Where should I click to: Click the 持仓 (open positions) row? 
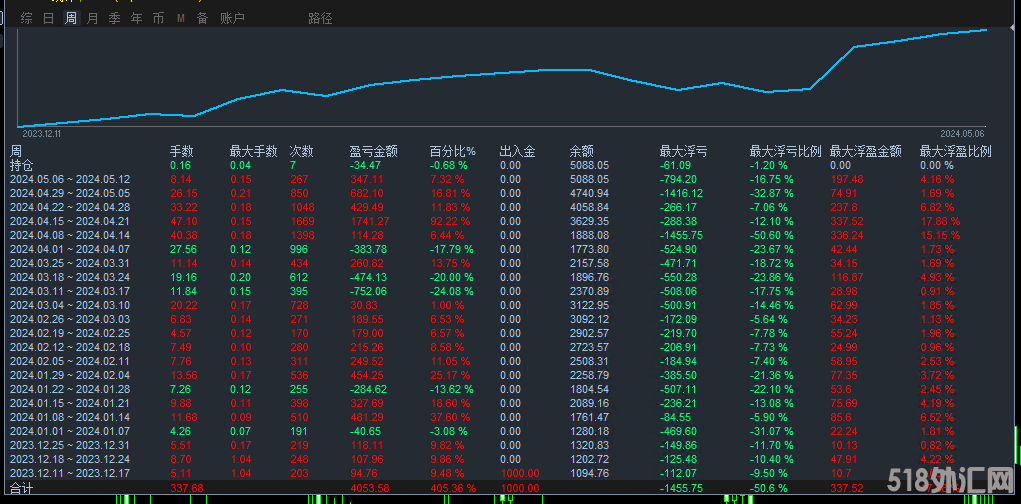coord(21,165)
